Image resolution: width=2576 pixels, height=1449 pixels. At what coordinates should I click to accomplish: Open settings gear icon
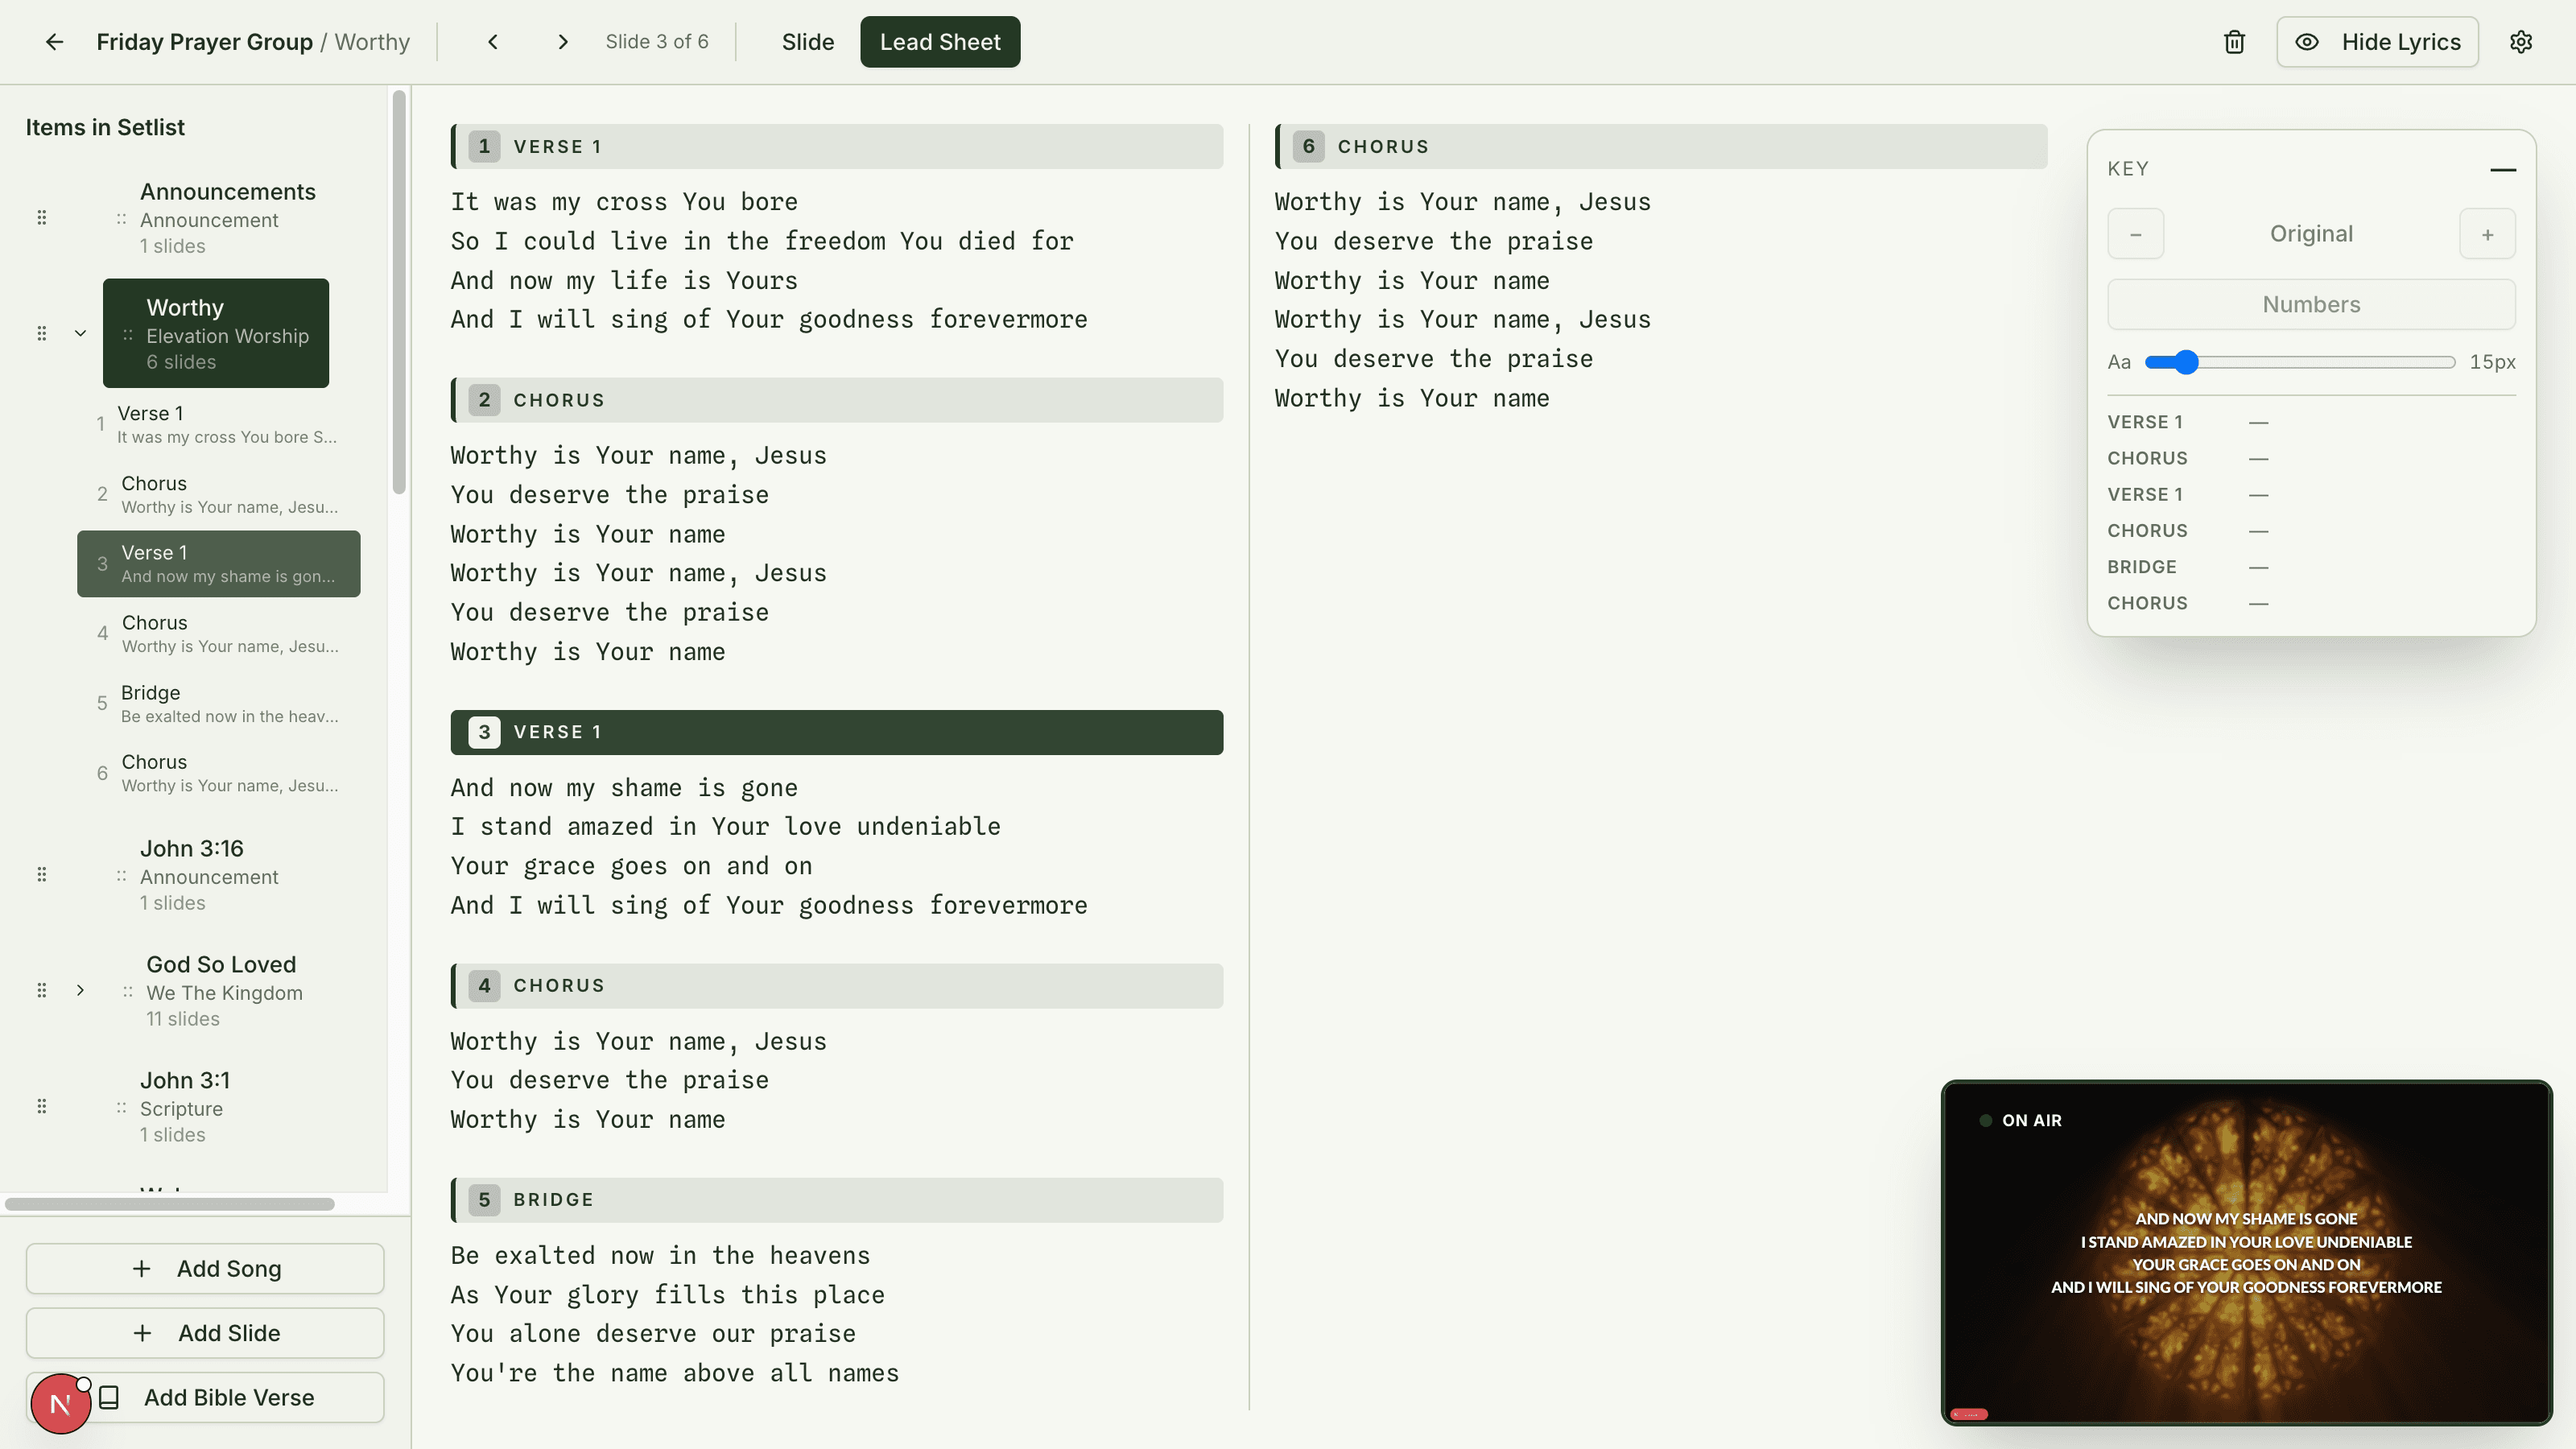point(2521,42)
